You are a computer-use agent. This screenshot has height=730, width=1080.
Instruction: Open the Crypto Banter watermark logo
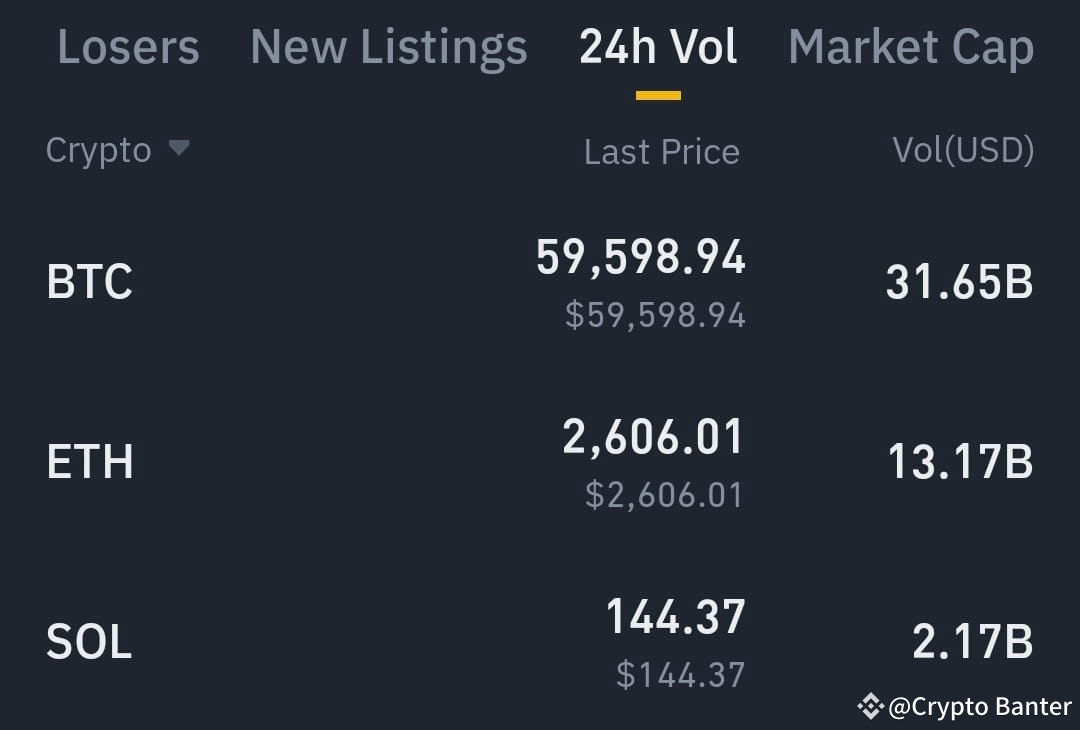point(869,705)
